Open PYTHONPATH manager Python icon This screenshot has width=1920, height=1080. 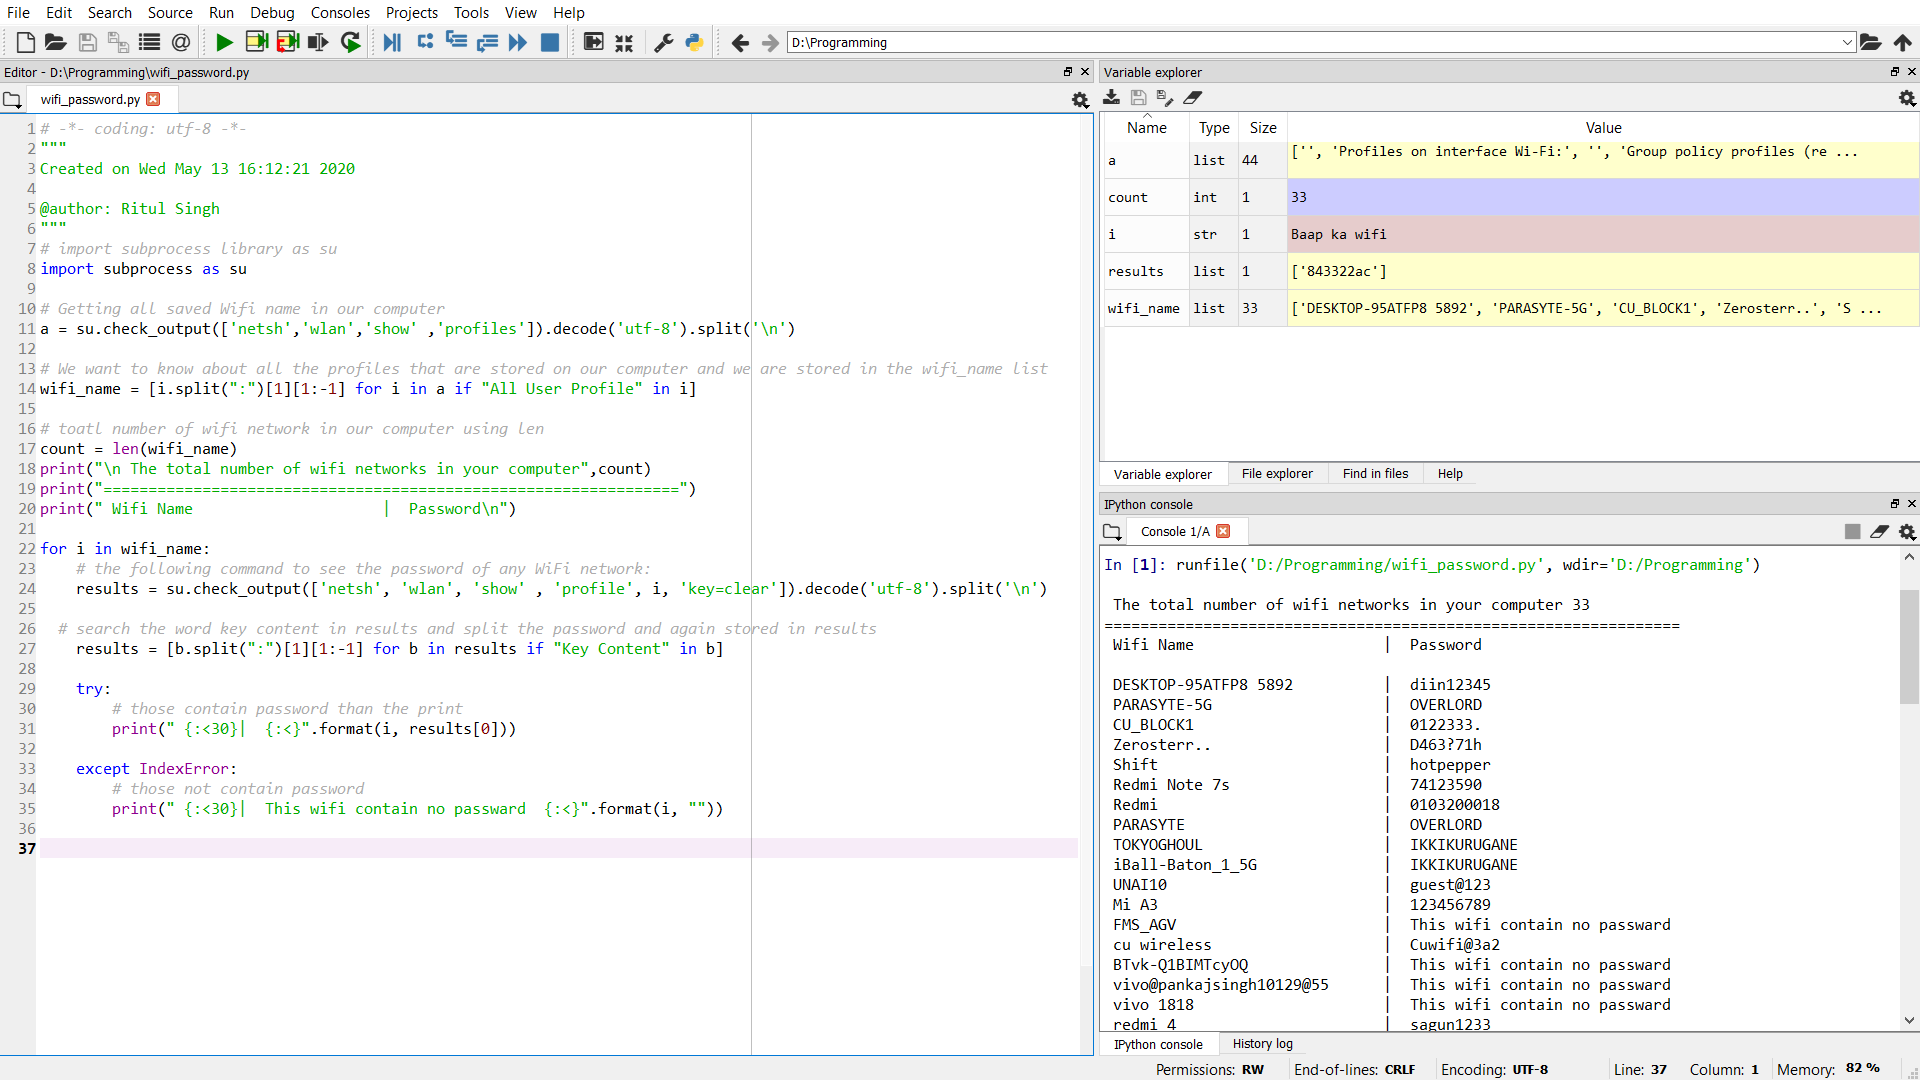pyautogui.click(x=694, y=42)
